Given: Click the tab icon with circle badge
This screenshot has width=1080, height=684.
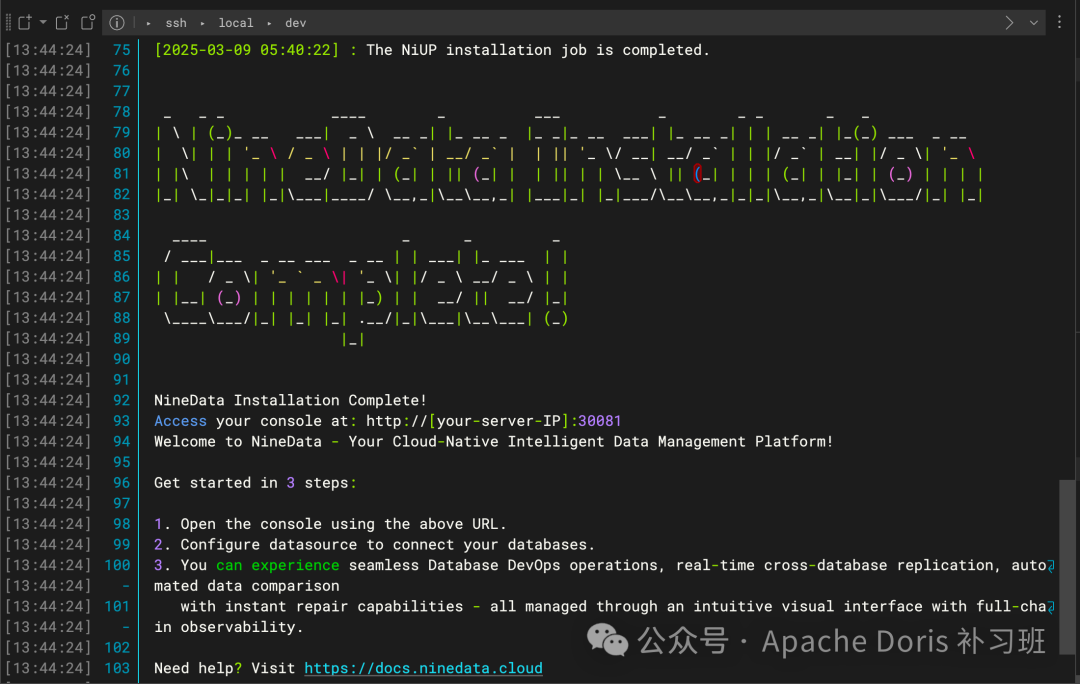Looking at the screenshot, I should (x=87, y=23).
